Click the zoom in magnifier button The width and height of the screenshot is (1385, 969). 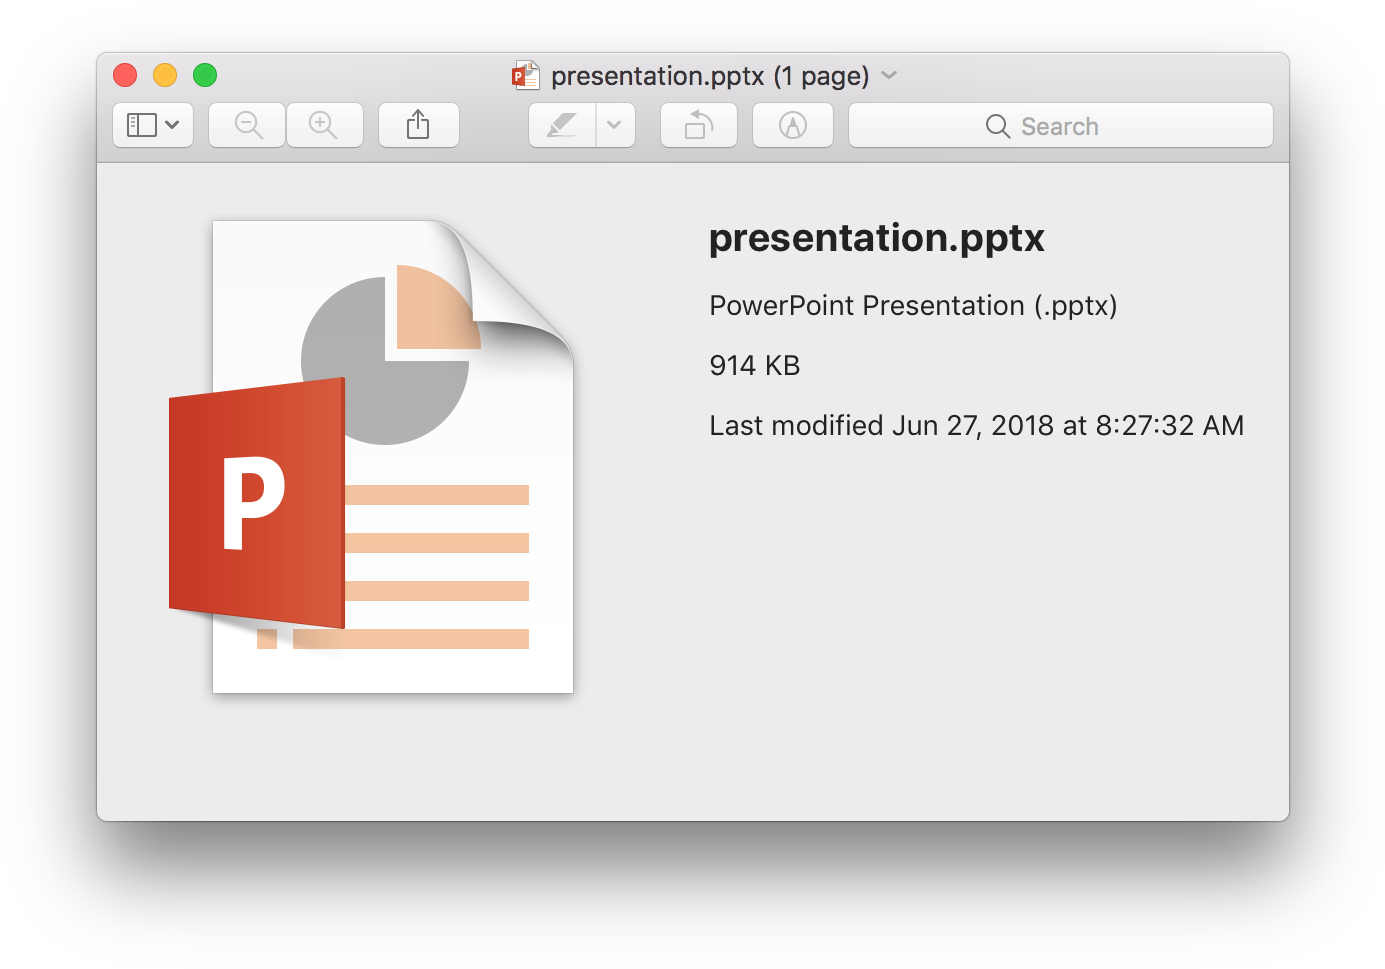coord(324,125)
